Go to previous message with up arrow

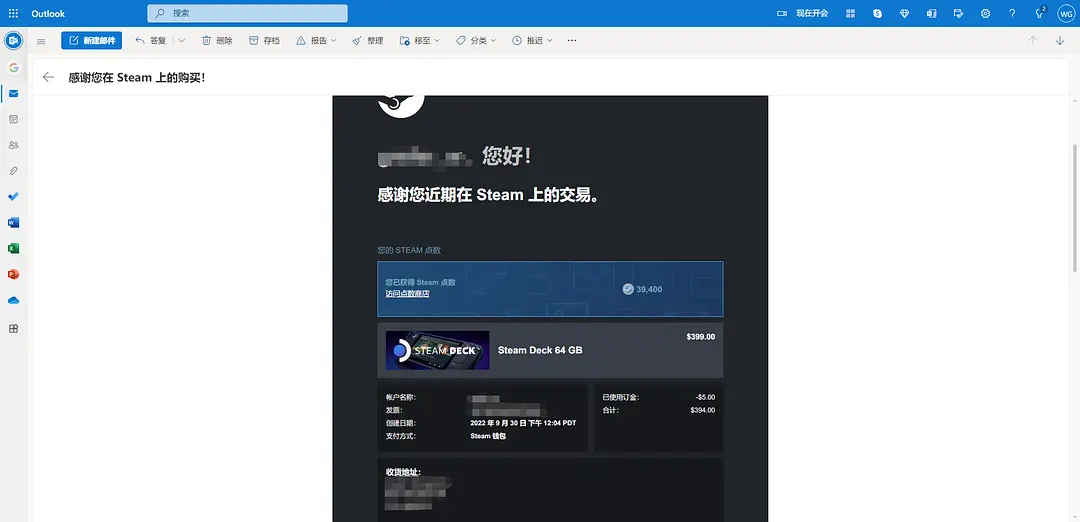point(1032,41)
